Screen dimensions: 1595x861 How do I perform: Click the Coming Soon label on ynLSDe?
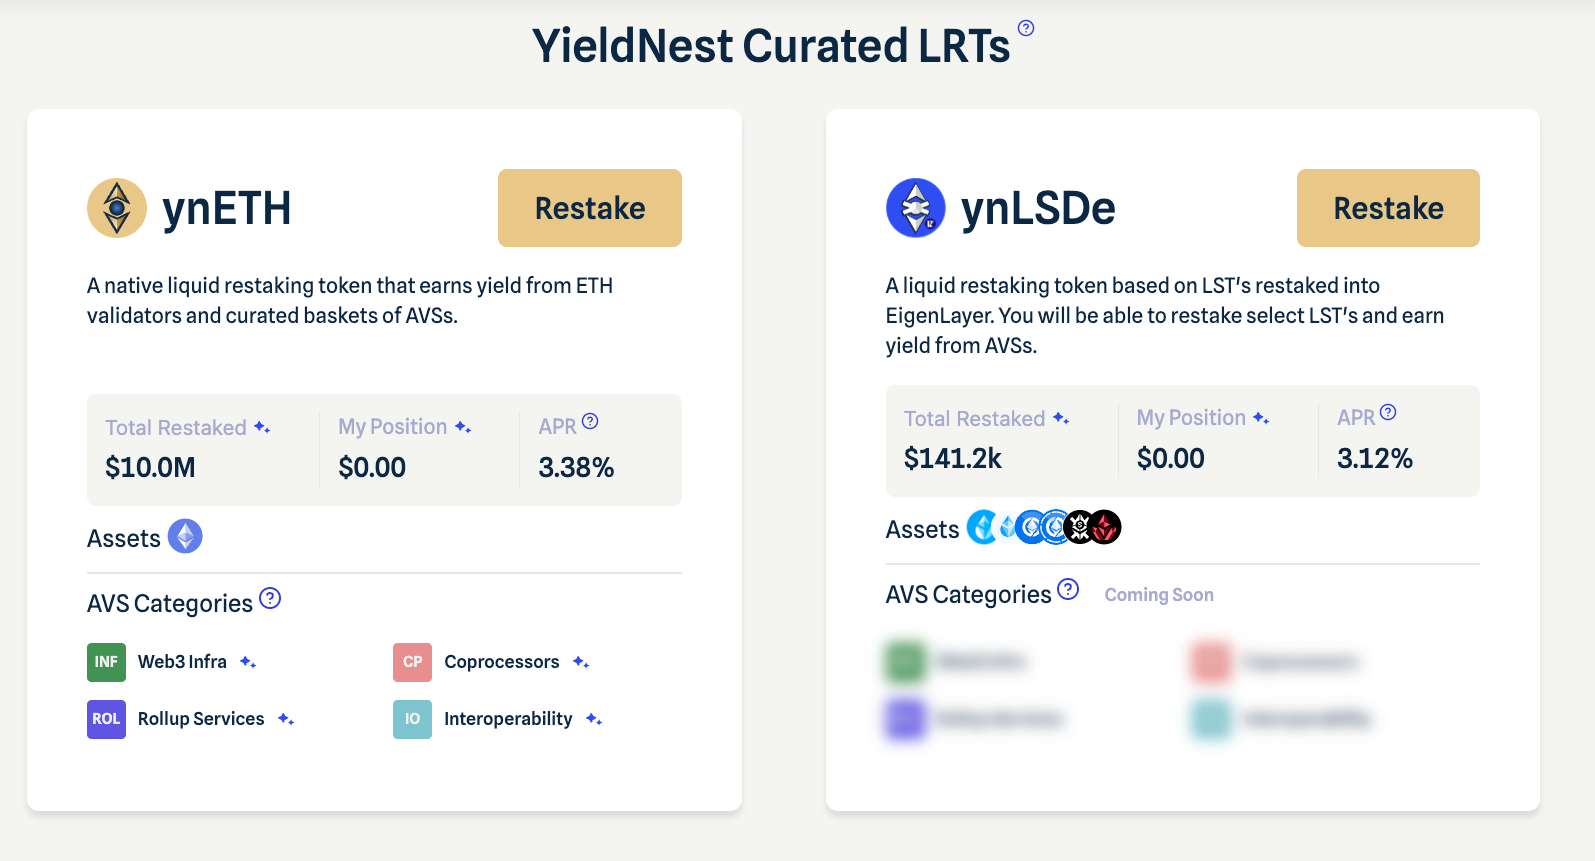(1159, 595)
